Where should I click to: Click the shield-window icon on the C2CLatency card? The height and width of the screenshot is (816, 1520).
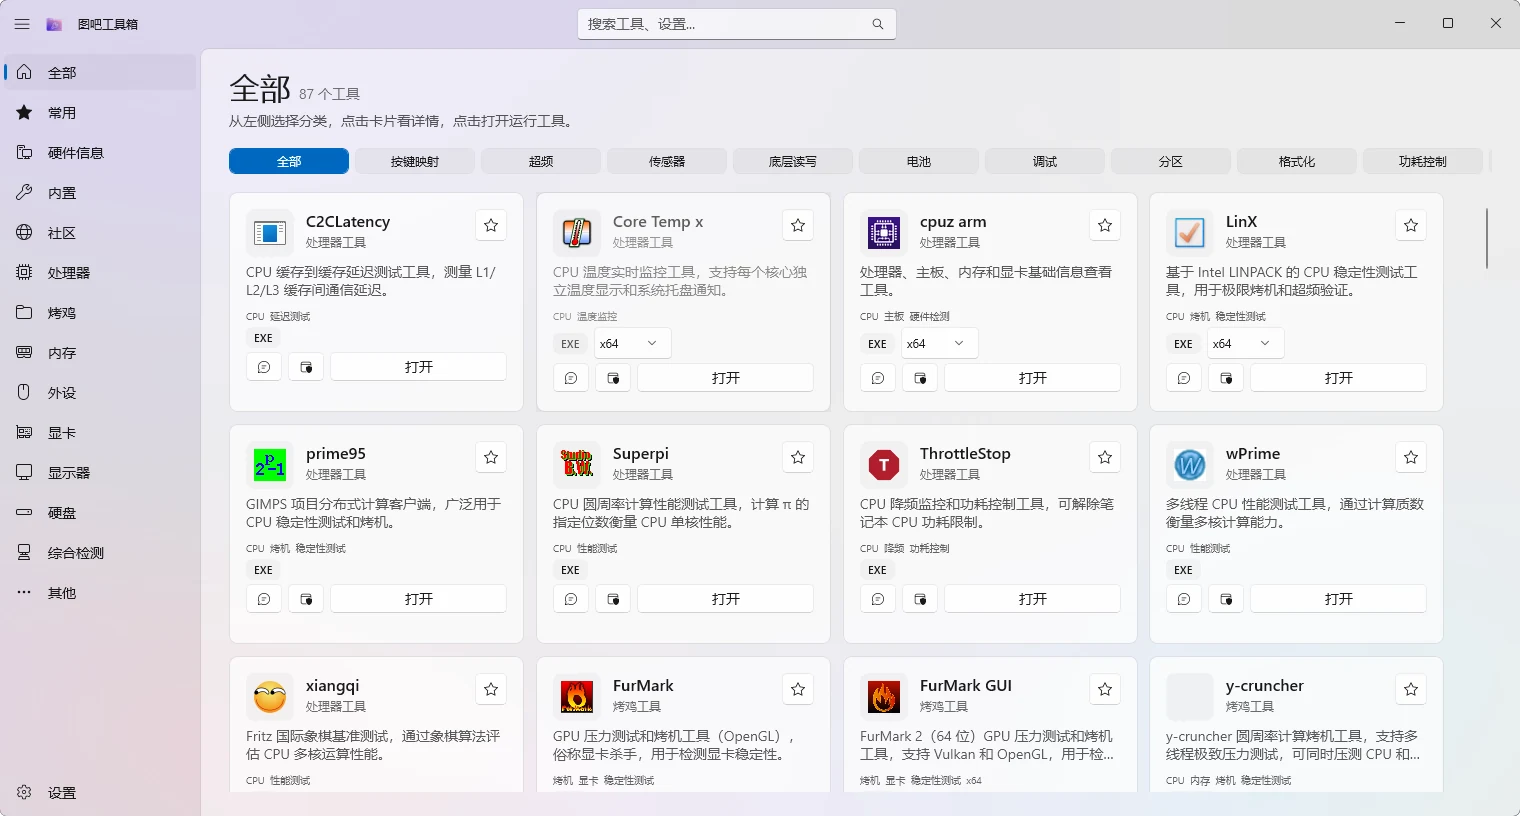point(306,367)
